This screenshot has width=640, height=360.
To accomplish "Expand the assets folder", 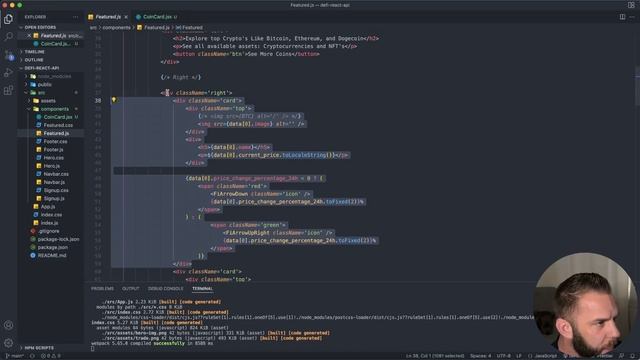I will pyautogui.click(x=51, y=101).
